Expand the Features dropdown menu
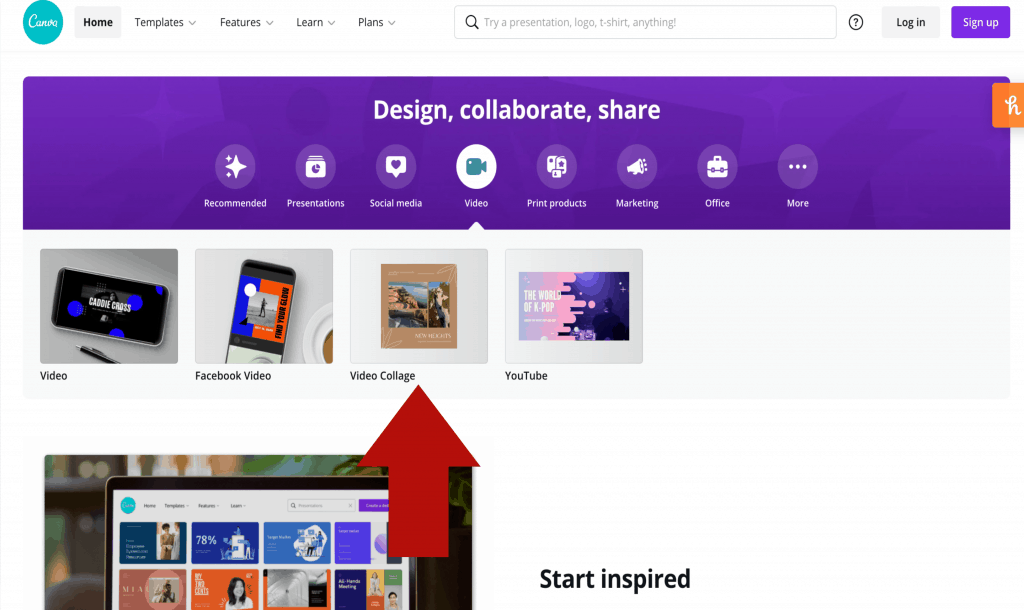The height and width of the screenshot is (610, 1024). coord(246,22)
